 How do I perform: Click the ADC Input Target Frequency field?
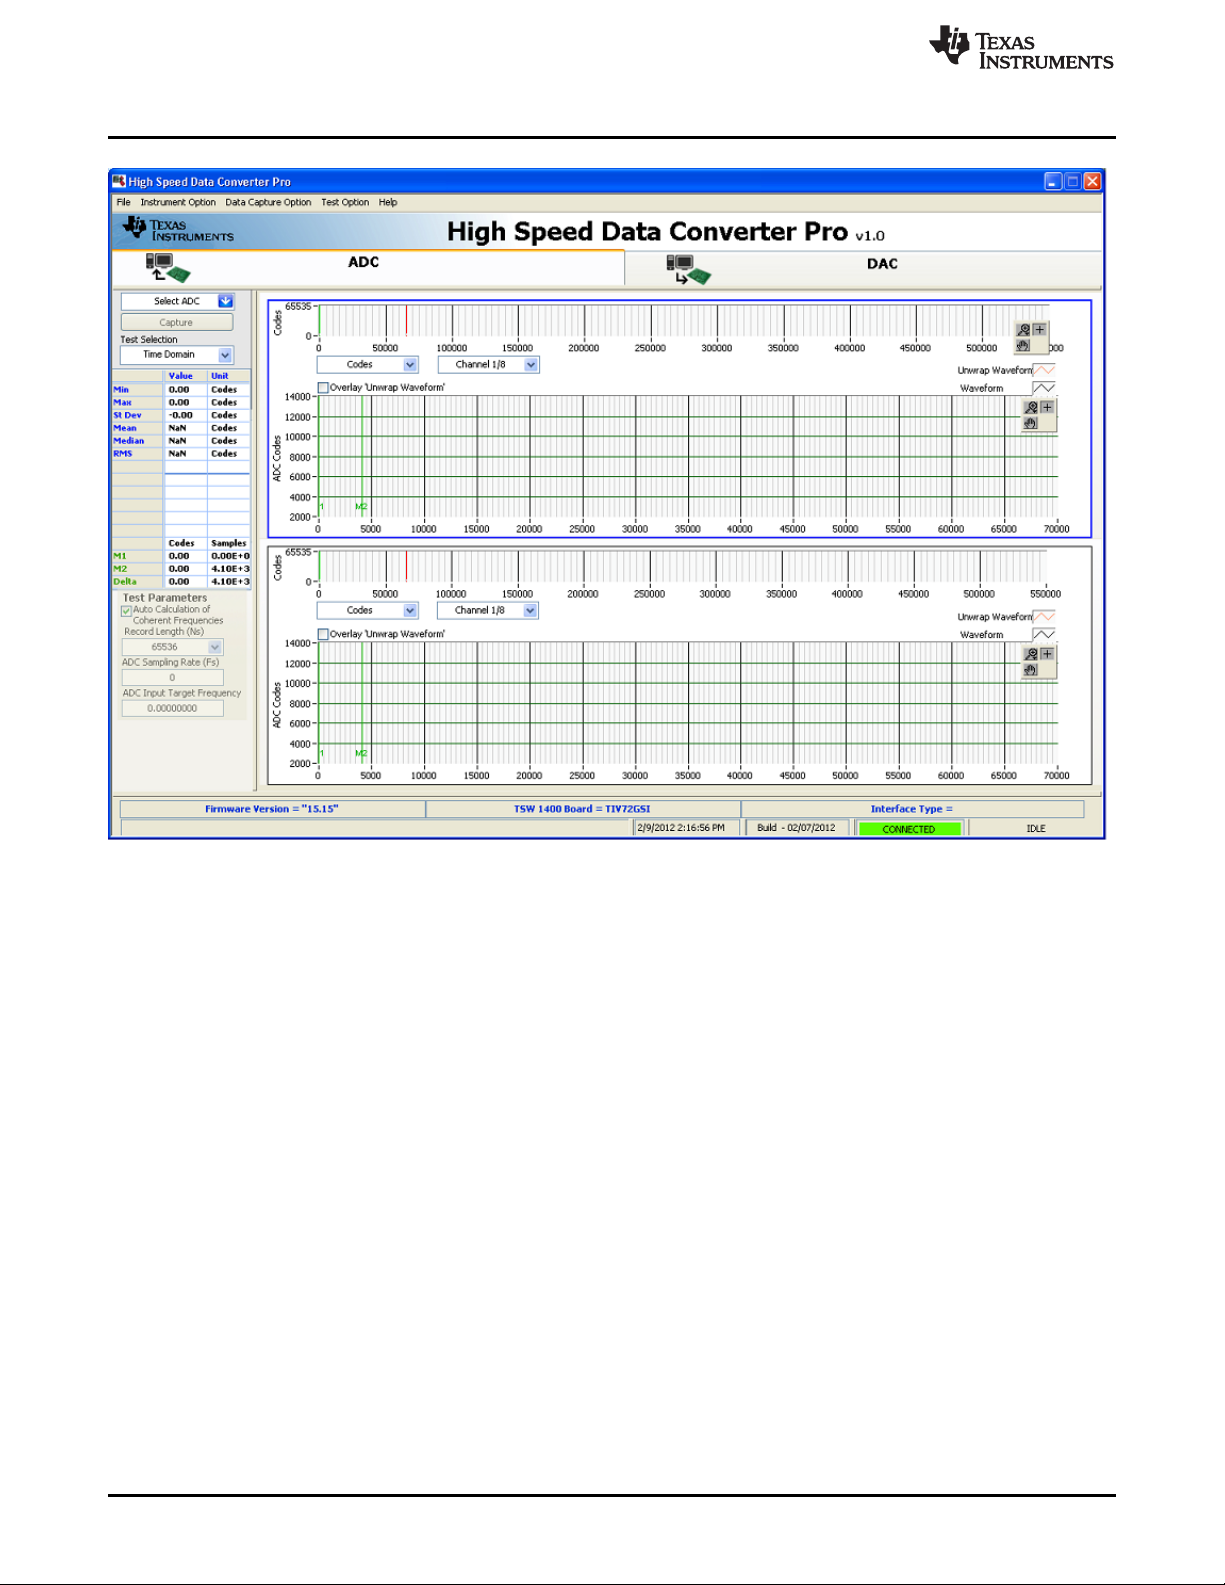click(173, 708)
